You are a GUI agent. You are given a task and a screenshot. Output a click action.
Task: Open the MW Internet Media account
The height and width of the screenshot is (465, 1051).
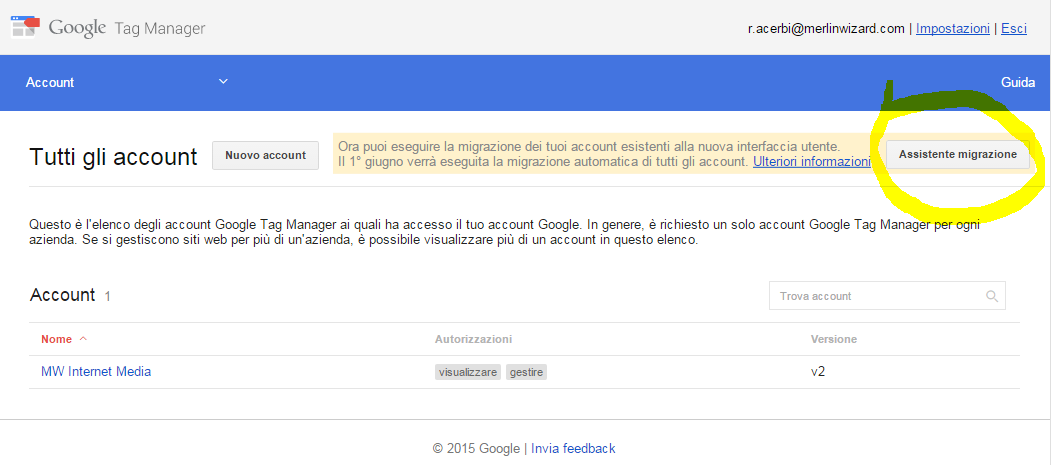tap(96, 371)
